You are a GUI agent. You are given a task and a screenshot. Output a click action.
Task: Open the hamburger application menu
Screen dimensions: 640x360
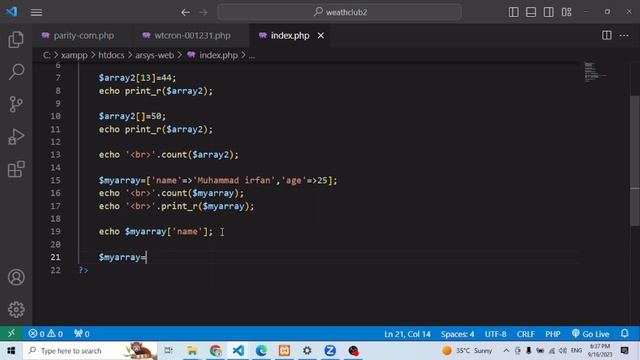point(36,12)
